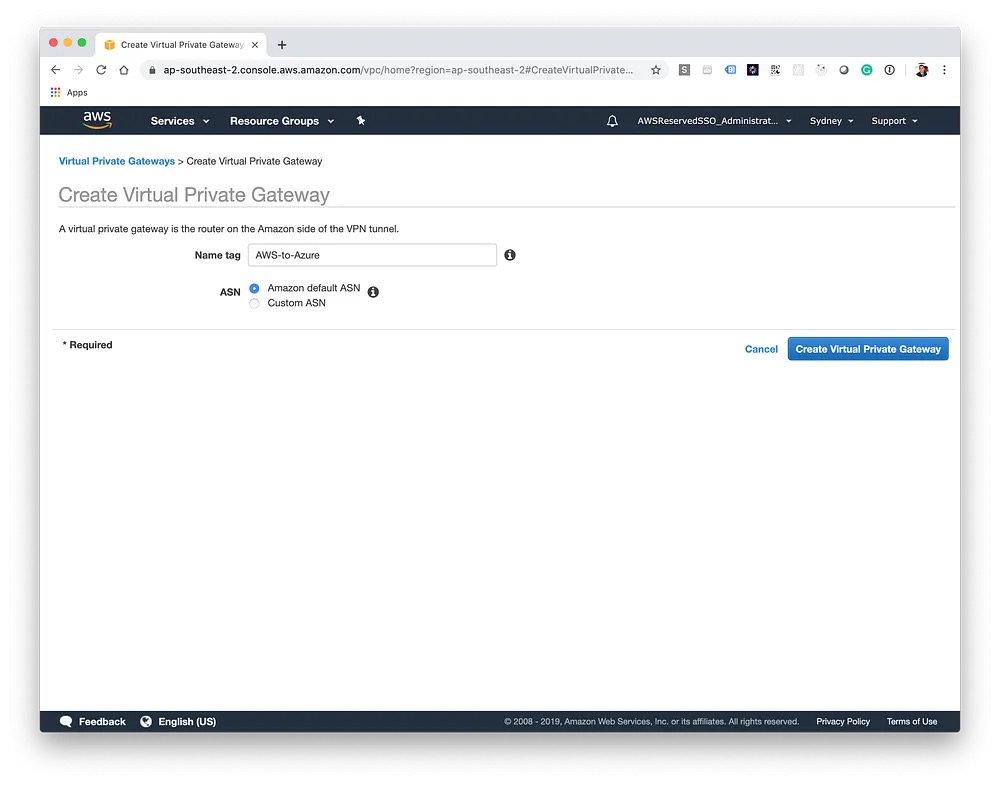Viewport: 1000px width, 785px height.
Task: Select Custom ASN radio button
Action: click(254, 304)
